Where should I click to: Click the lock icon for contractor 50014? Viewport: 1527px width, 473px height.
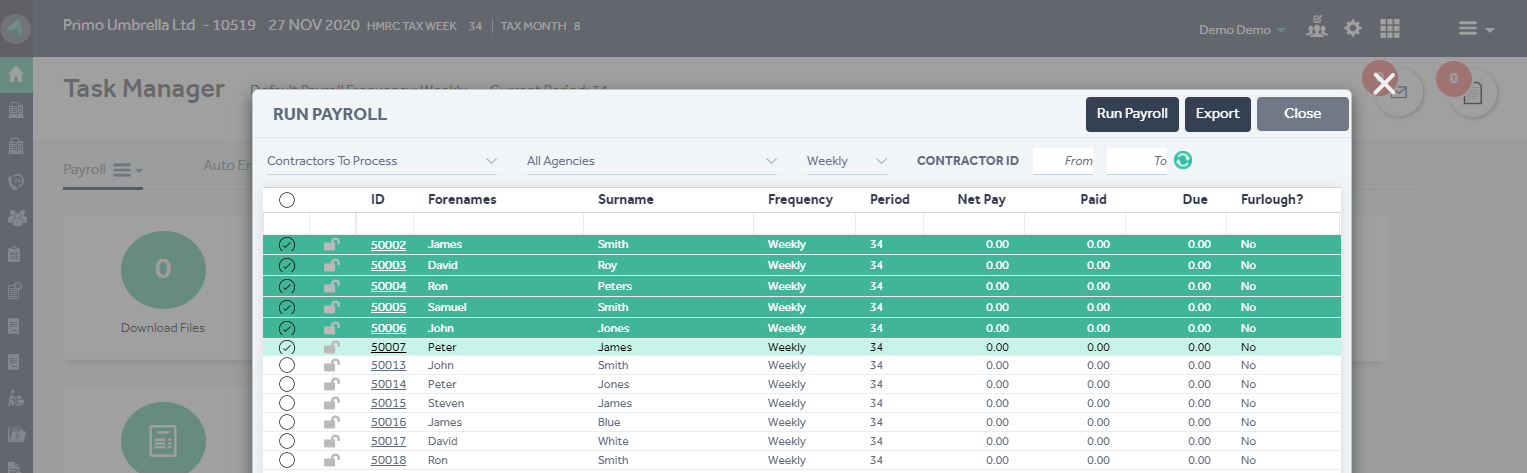click(332, 384)
